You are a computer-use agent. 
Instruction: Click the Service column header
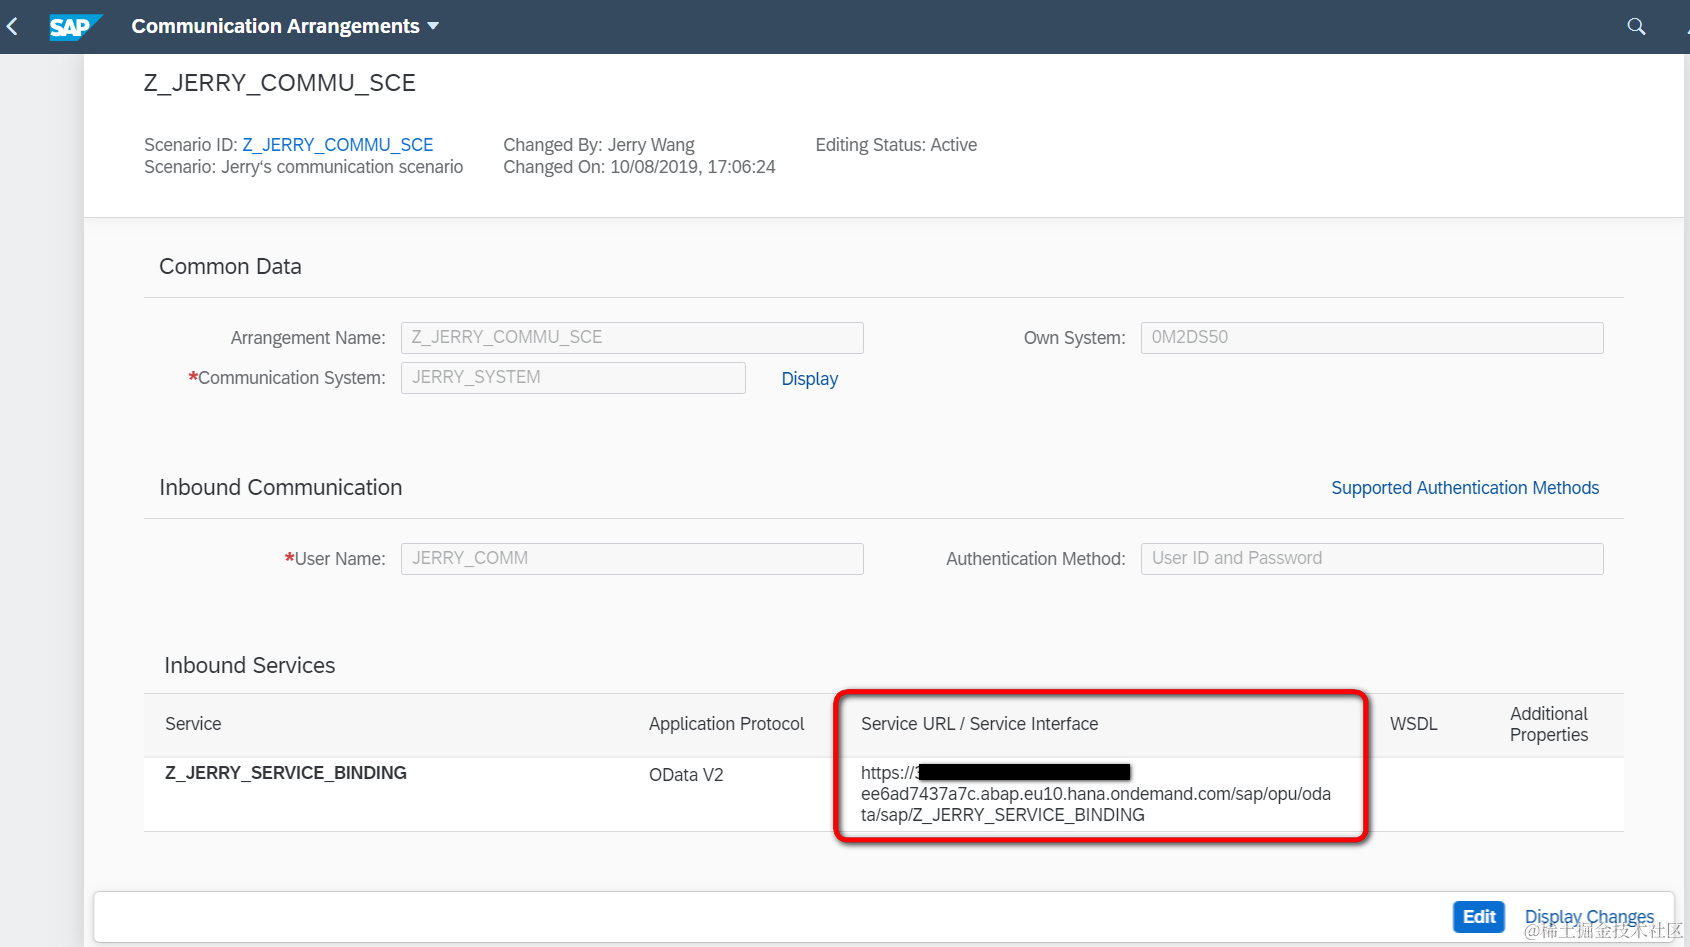pos(193,724)
